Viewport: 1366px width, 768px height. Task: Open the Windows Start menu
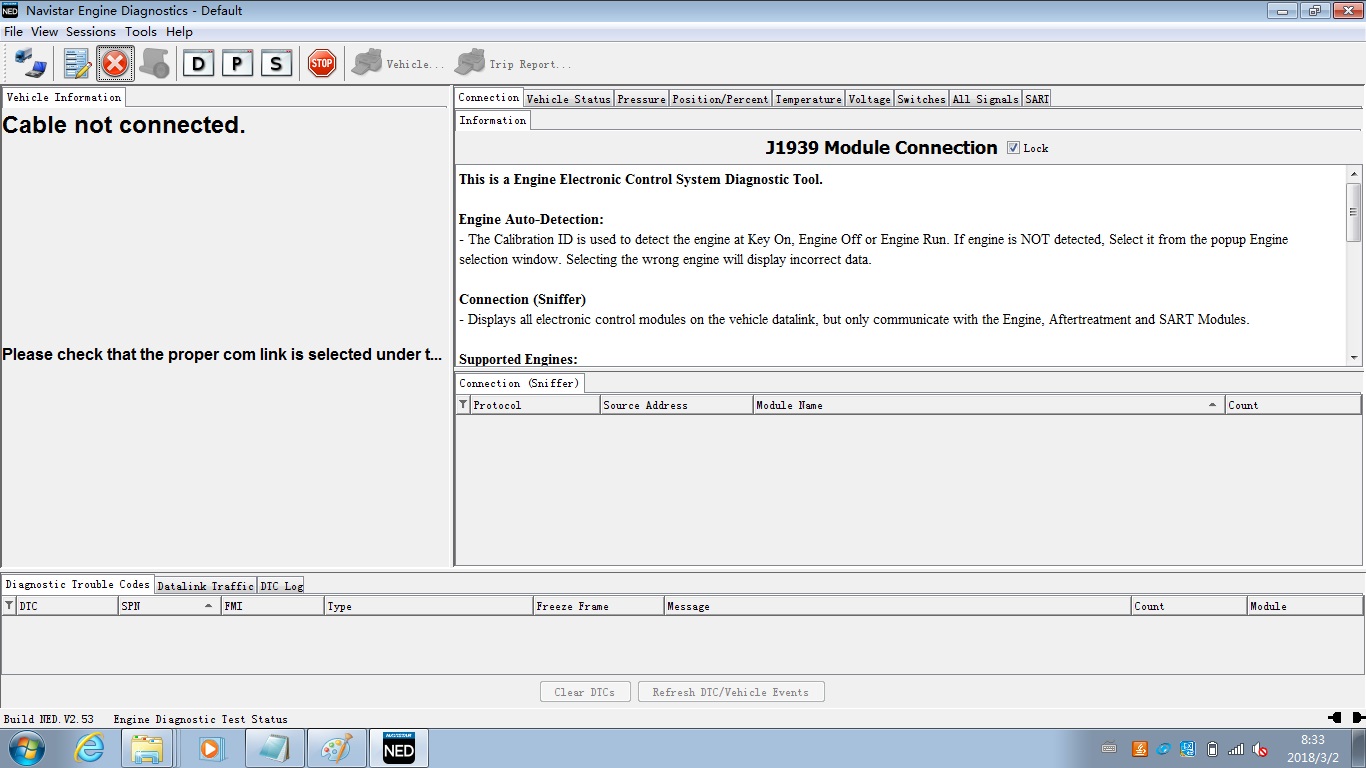click(x=26, y=748)
